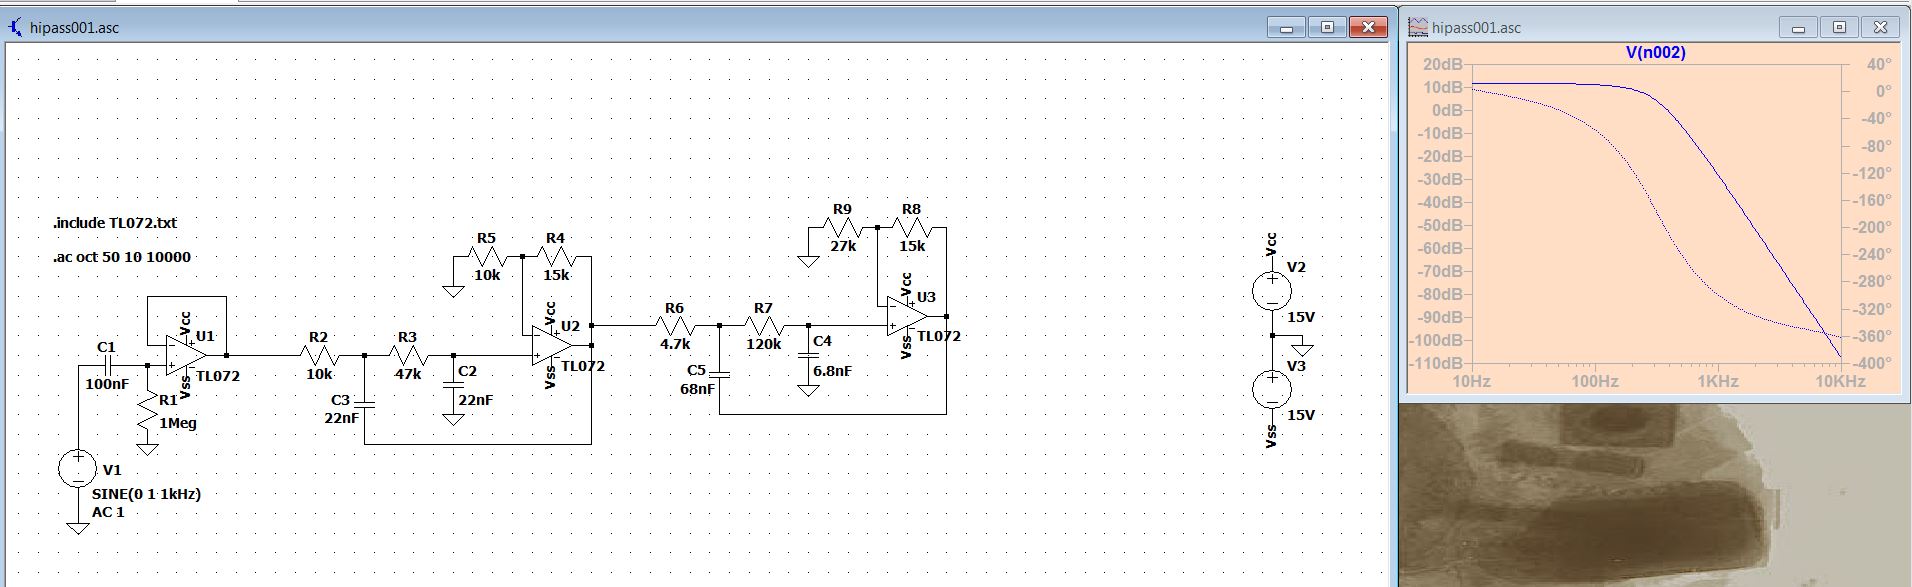Close the hipass001.asc plot window
The image size is (1912, 587).
click(1880, 28)
